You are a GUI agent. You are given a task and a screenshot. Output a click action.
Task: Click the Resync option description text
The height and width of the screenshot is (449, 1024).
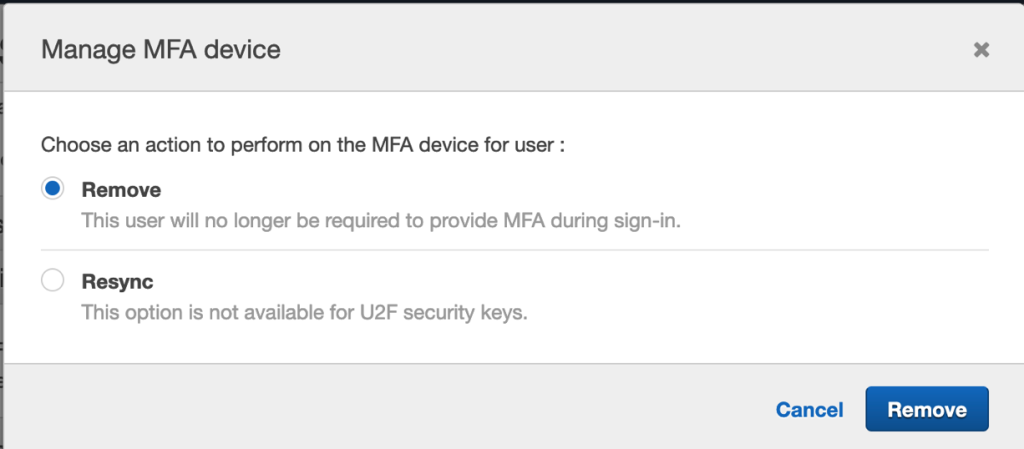304,313
